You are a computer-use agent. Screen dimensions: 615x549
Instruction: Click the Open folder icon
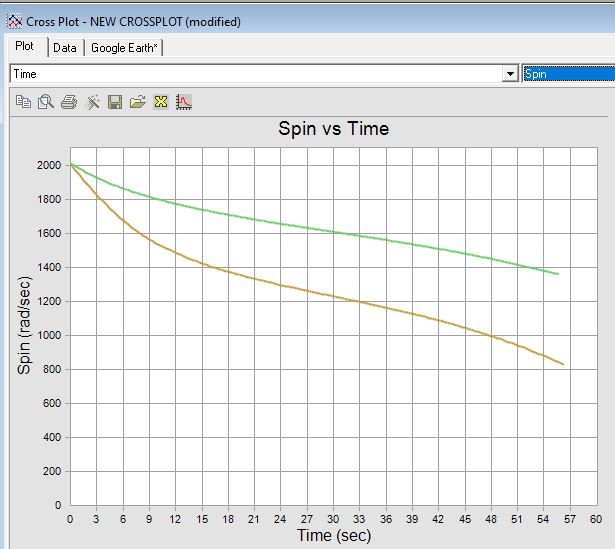[138, 101]
